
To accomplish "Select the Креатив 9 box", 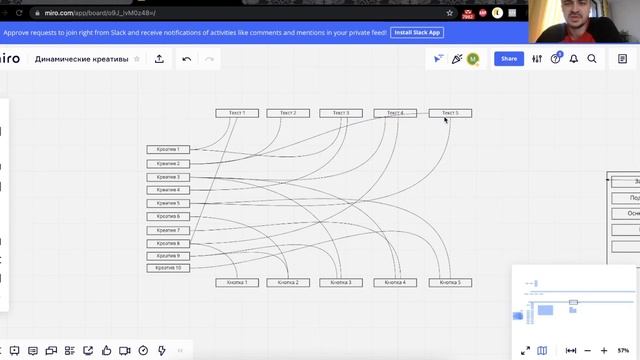I will [x=168, y=256].
